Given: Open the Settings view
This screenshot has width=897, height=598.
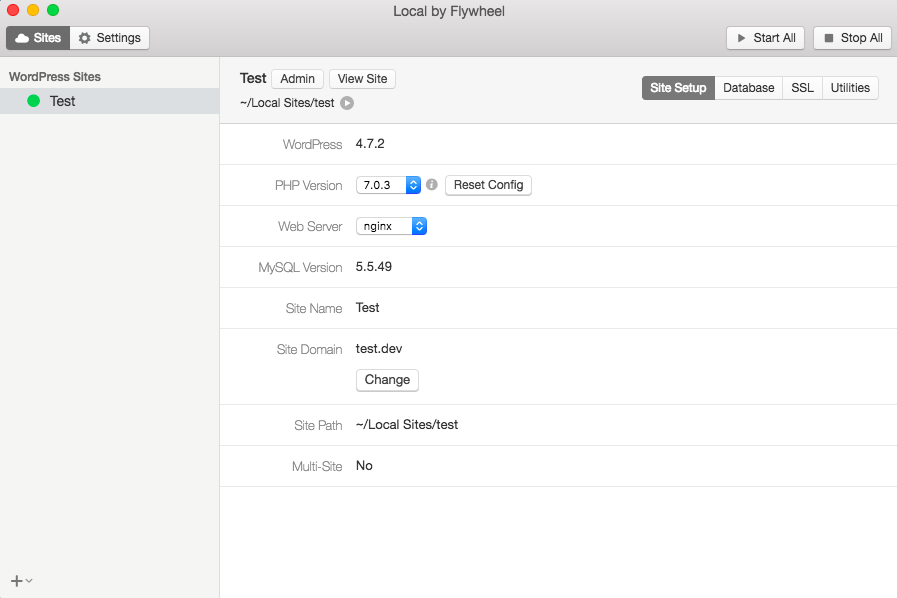Looking at the screenshot, I should point(110,38).
